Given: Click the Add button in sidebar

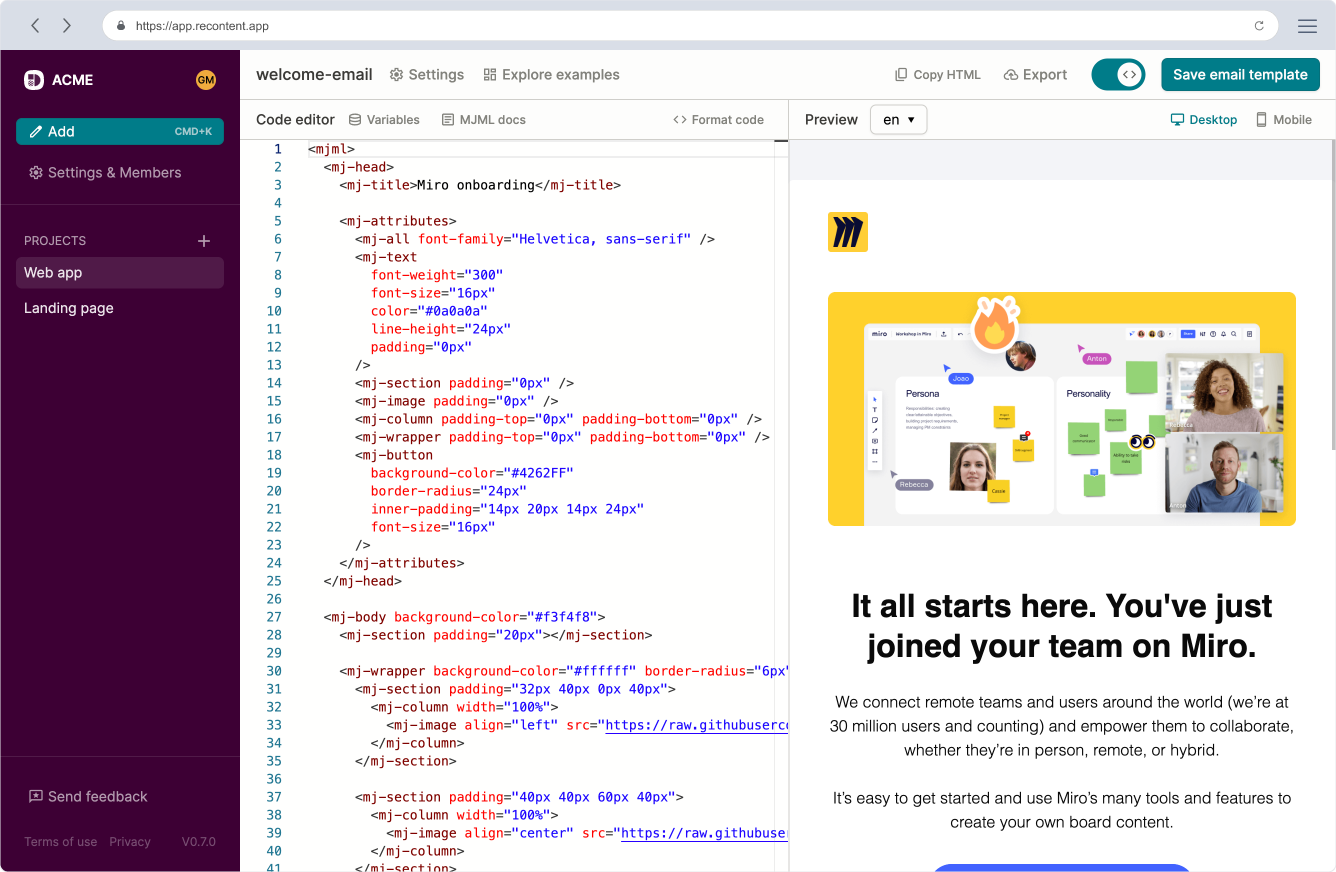Looking at the screenshot, I should click(120, 131).
